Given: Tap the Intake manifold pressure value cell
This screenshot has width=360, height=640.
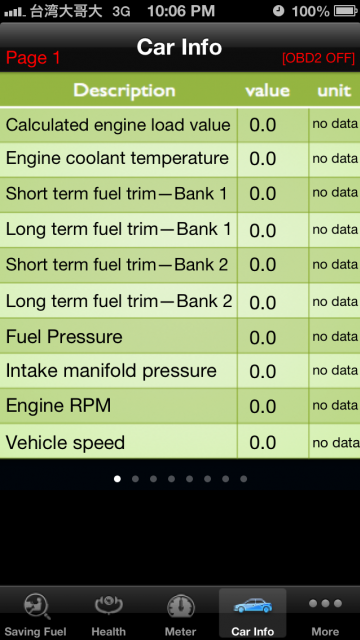Looking at the screenshot, I should point(273,371).
